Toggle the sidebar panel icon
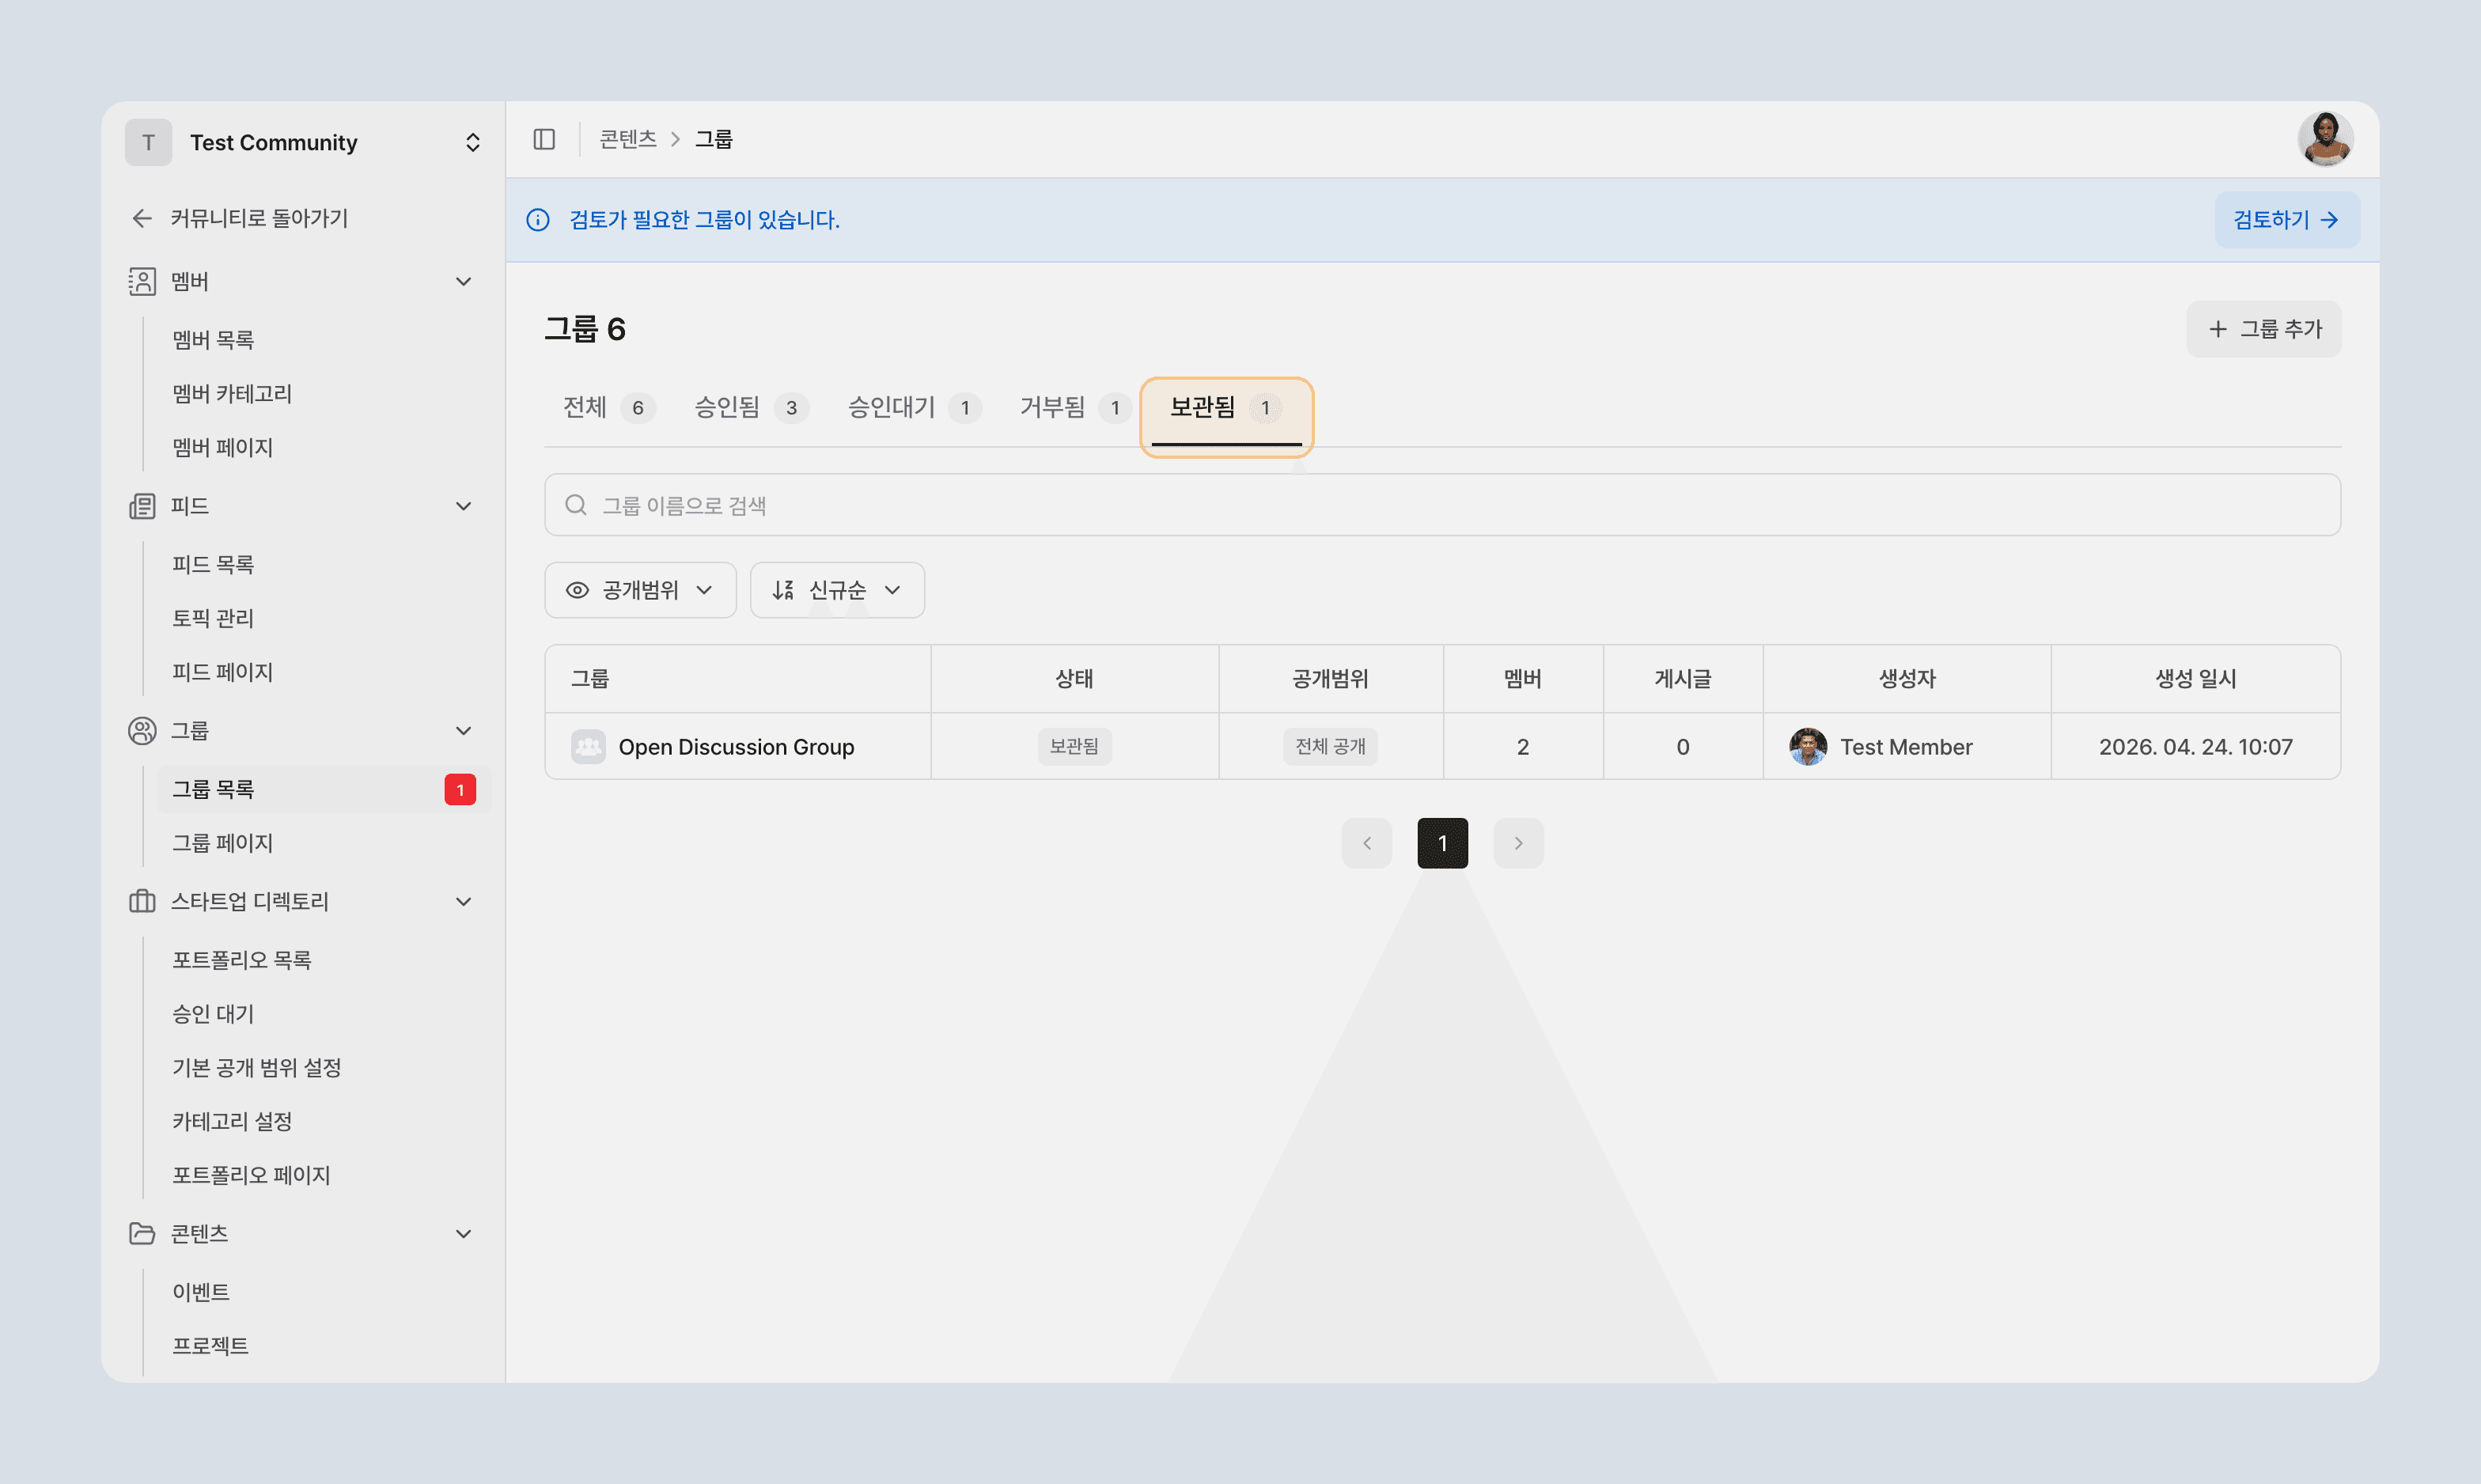Screen dimensions: 2481x1484 coord(544,139)
